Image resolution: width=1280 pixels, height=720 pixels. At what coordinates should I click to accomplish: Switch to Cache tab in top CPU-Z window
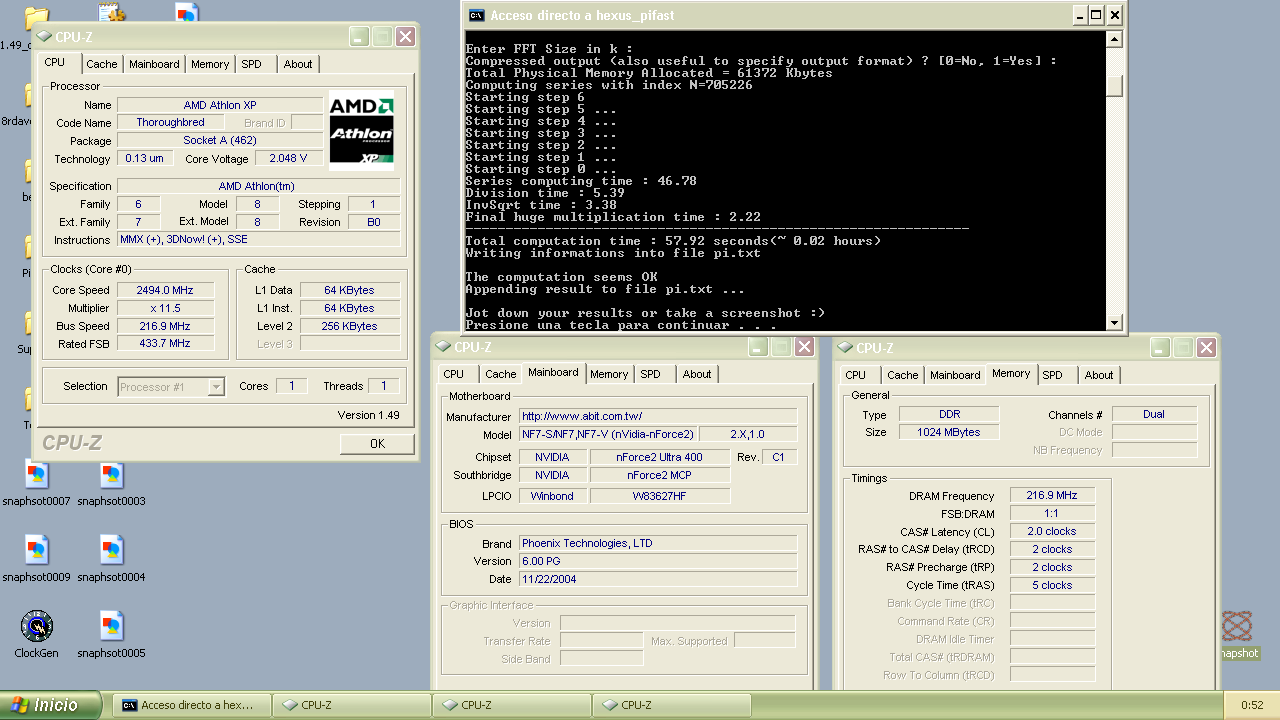click(x=101, y=64)
